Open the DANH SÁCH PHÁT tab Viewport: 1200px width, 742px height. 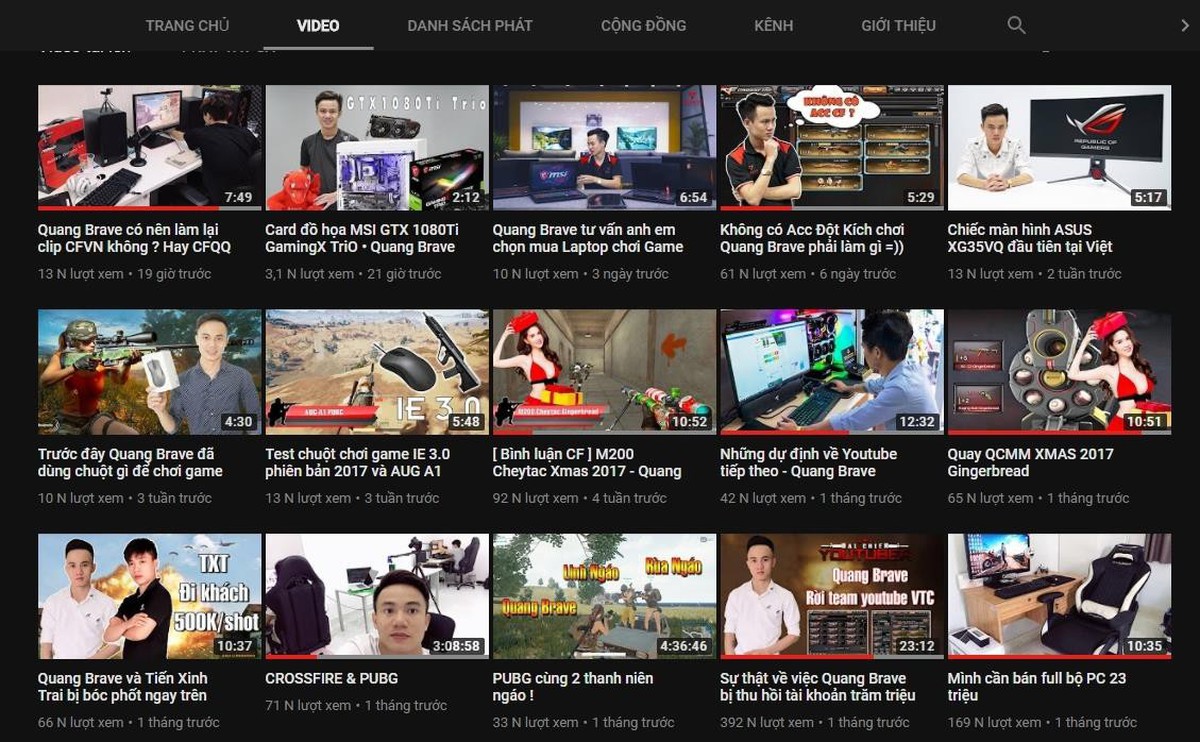point(470,25)
